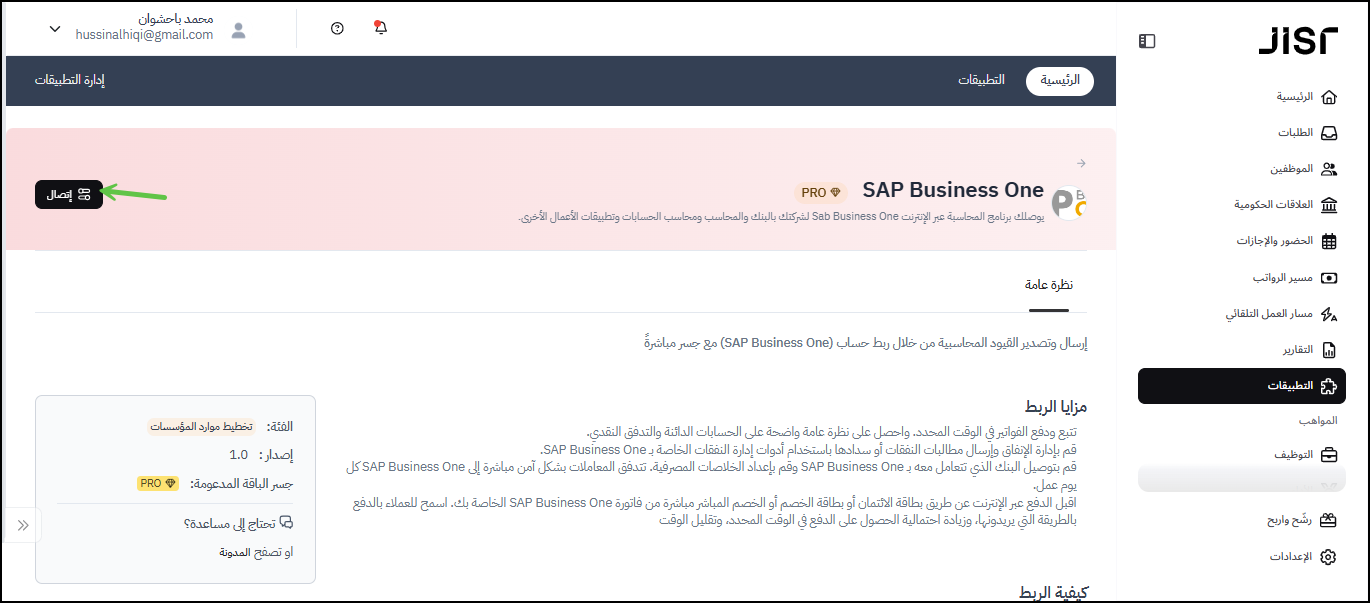Click the JISR logo
This screenshot has width=1370, height=603.
coord(1297,41)
